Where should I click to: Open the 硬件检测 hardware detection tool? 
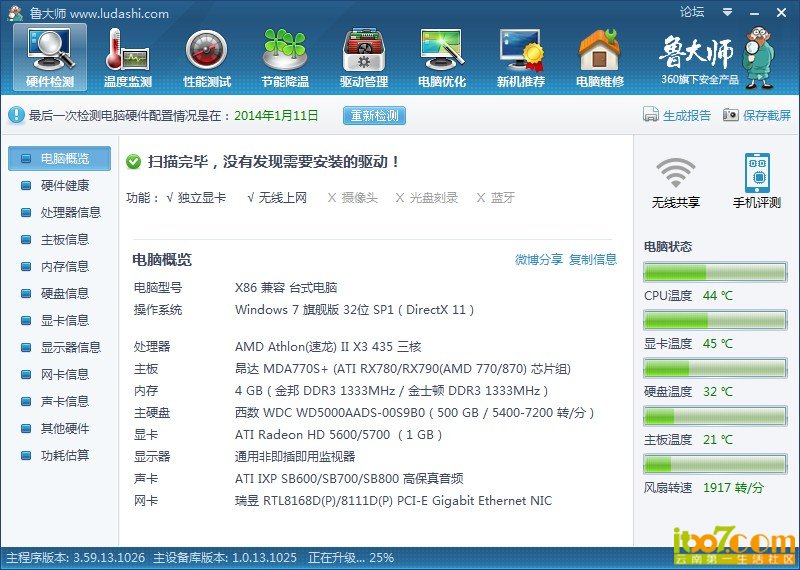coord(50,57)
